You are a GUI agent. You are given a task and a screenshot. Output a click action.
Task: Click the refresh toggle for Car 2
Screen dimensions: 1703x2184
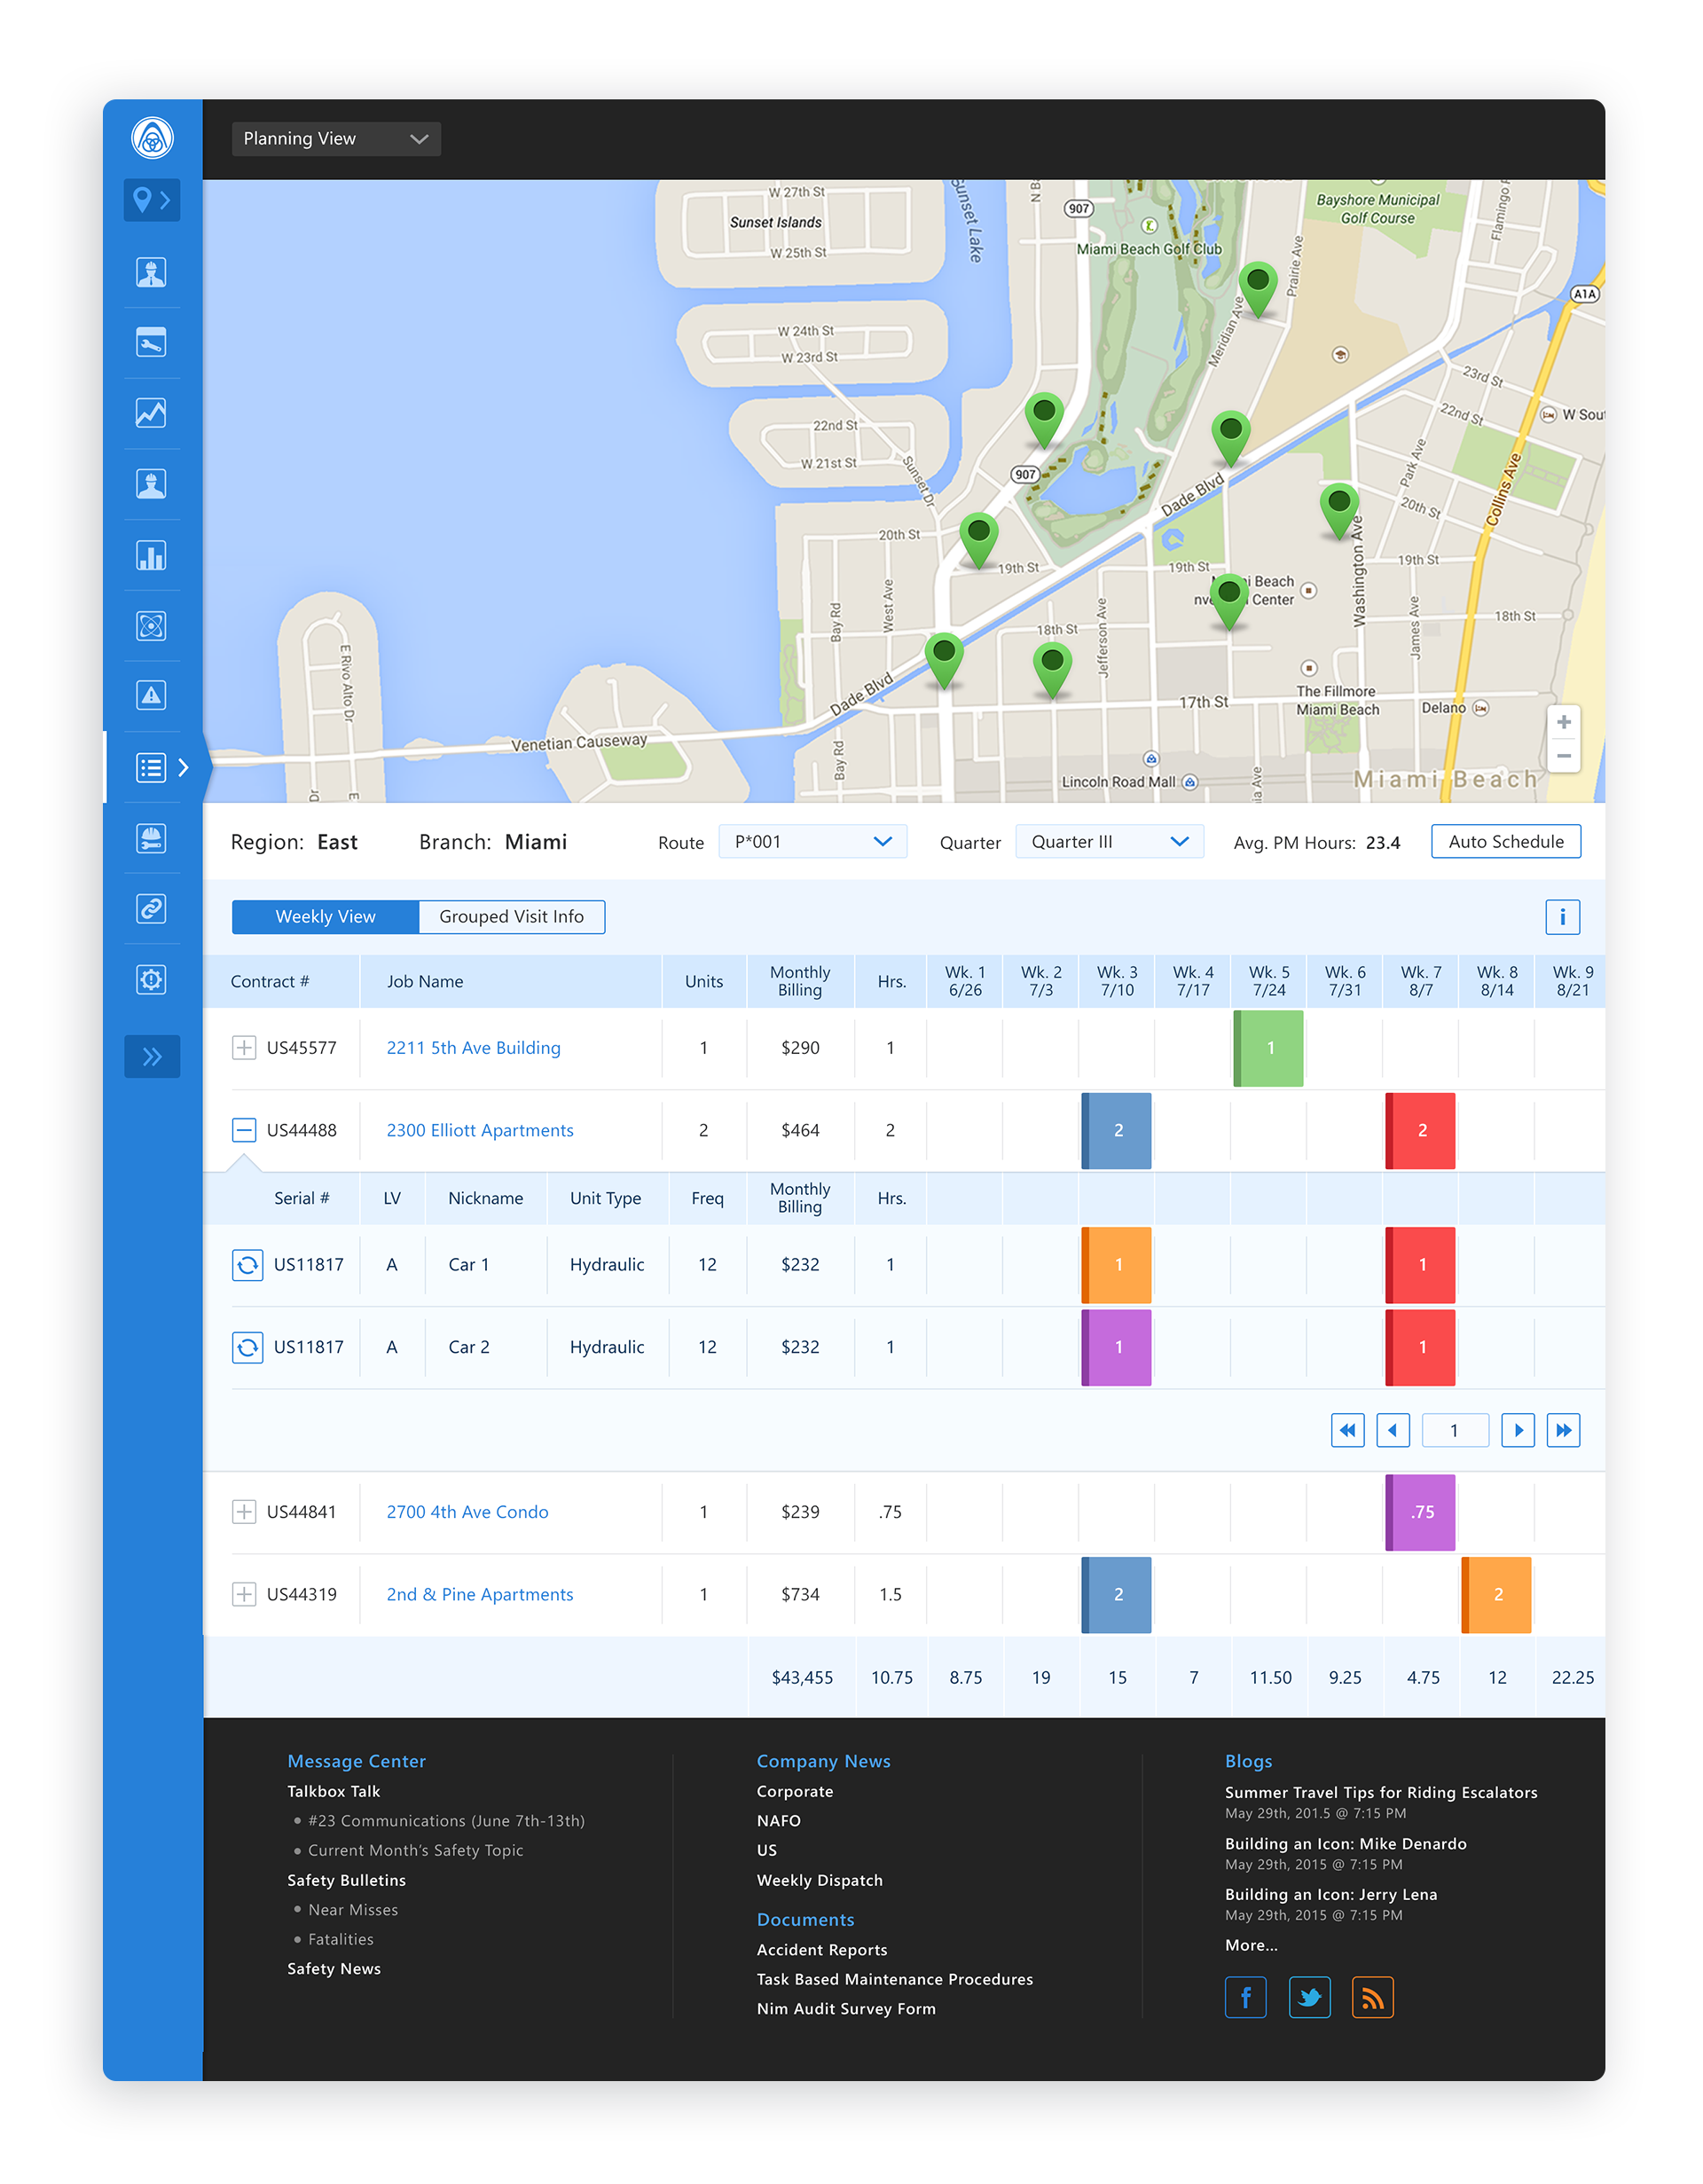coord(247,1348)
